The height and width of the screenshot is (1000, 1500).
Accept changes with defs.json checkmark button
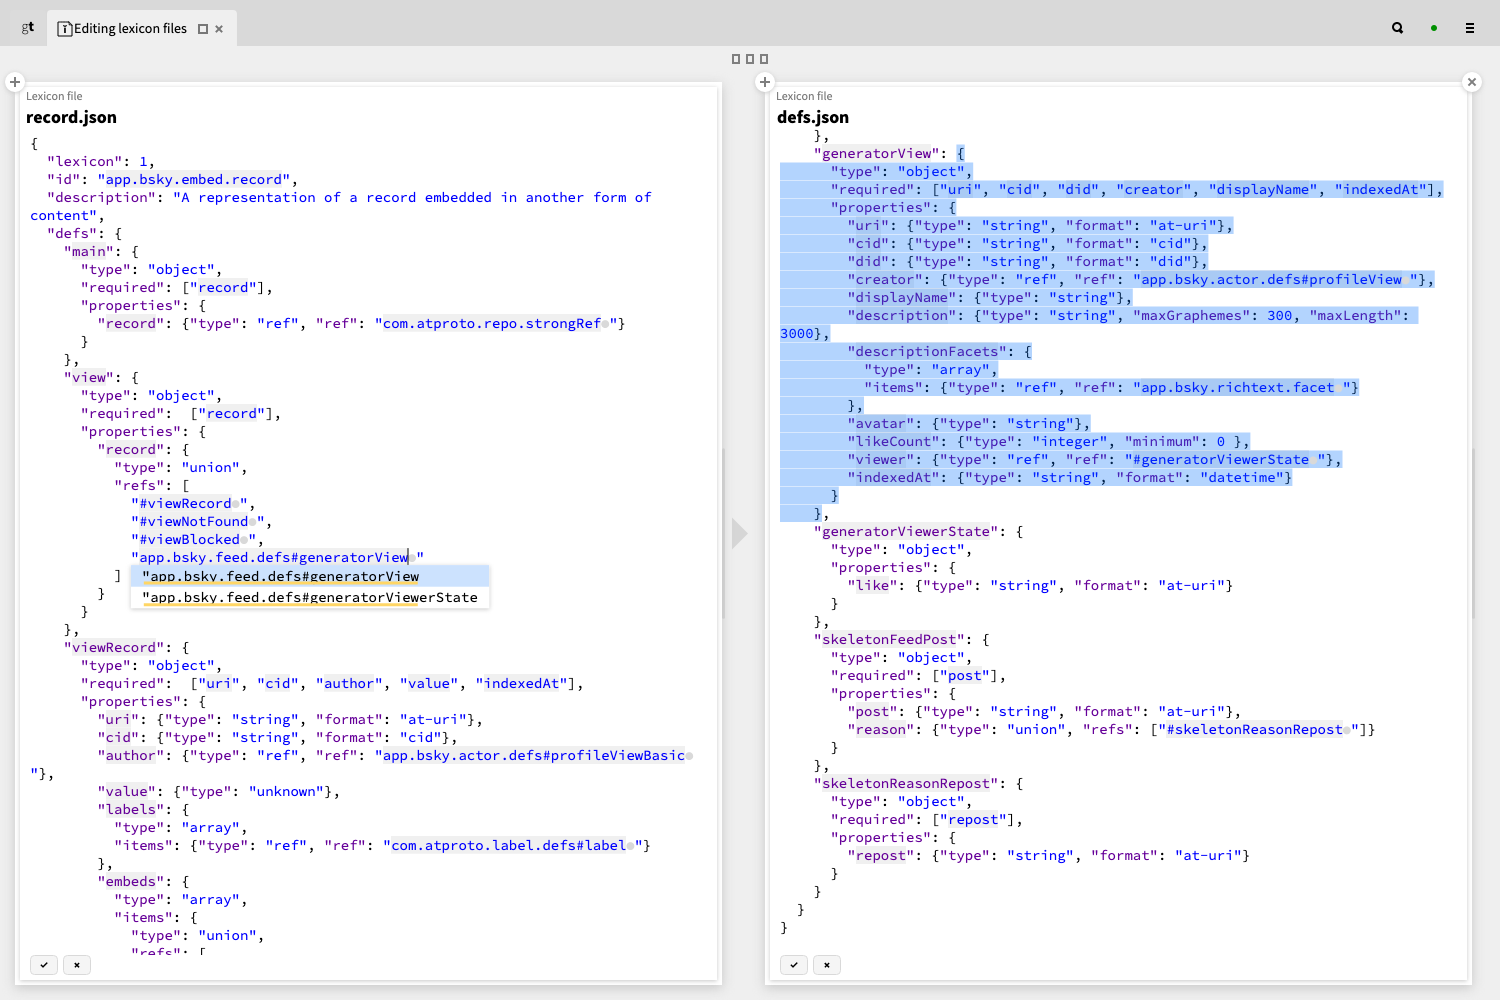pyautogui.click(x=794, y=965)
